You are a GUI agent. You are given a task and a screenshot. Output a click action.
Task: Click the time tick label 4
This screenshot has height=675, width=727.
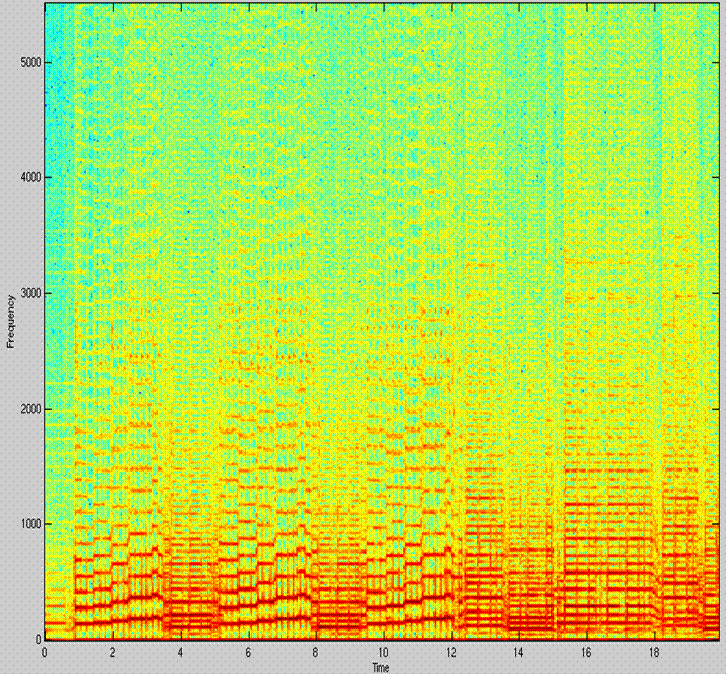(180, 653)
